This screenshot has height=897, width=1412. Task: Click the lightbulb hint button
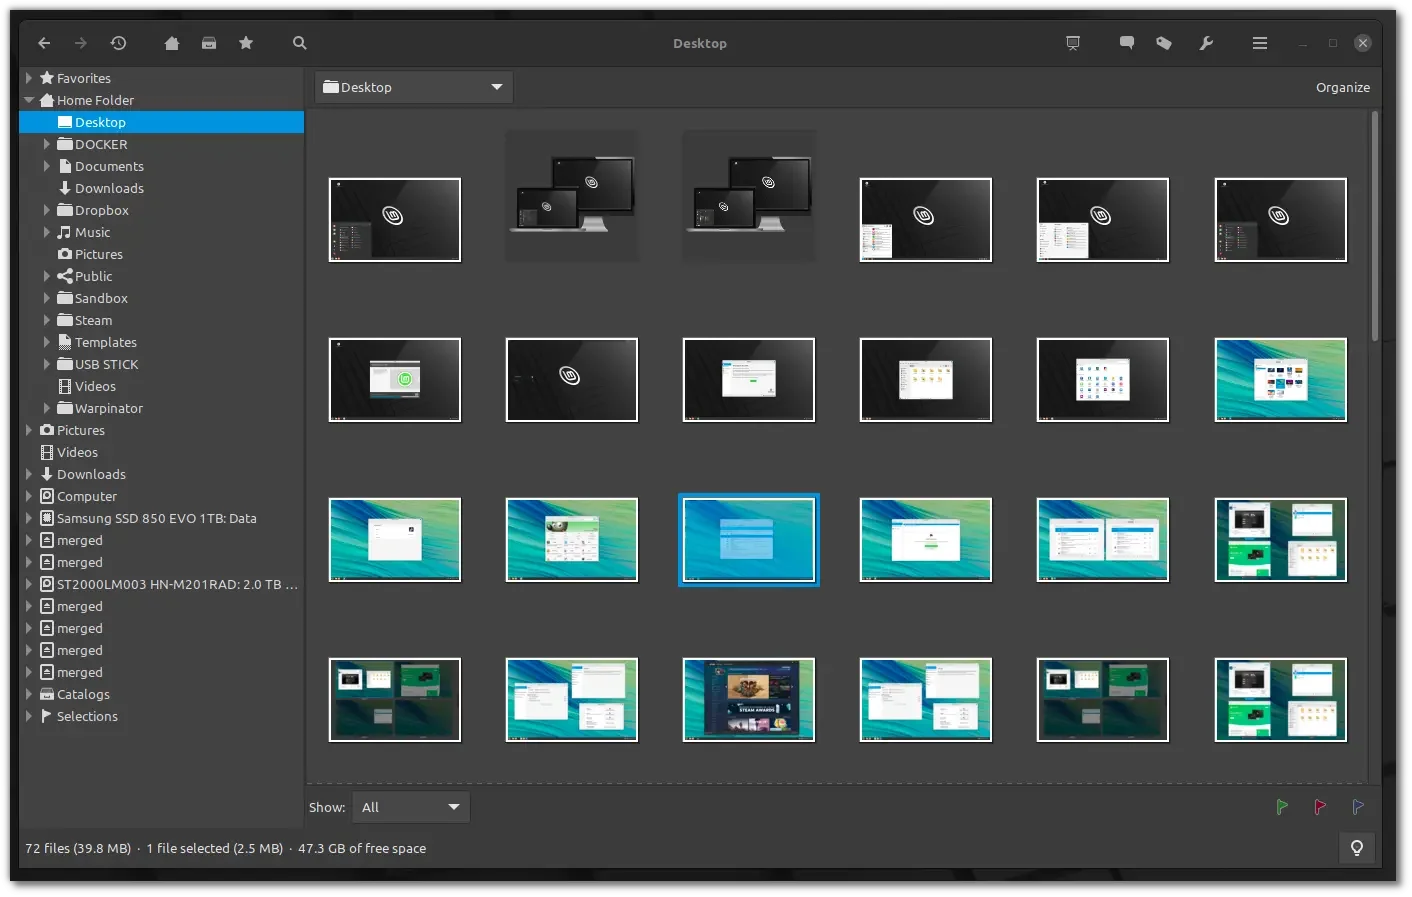tap(1357, 848)
